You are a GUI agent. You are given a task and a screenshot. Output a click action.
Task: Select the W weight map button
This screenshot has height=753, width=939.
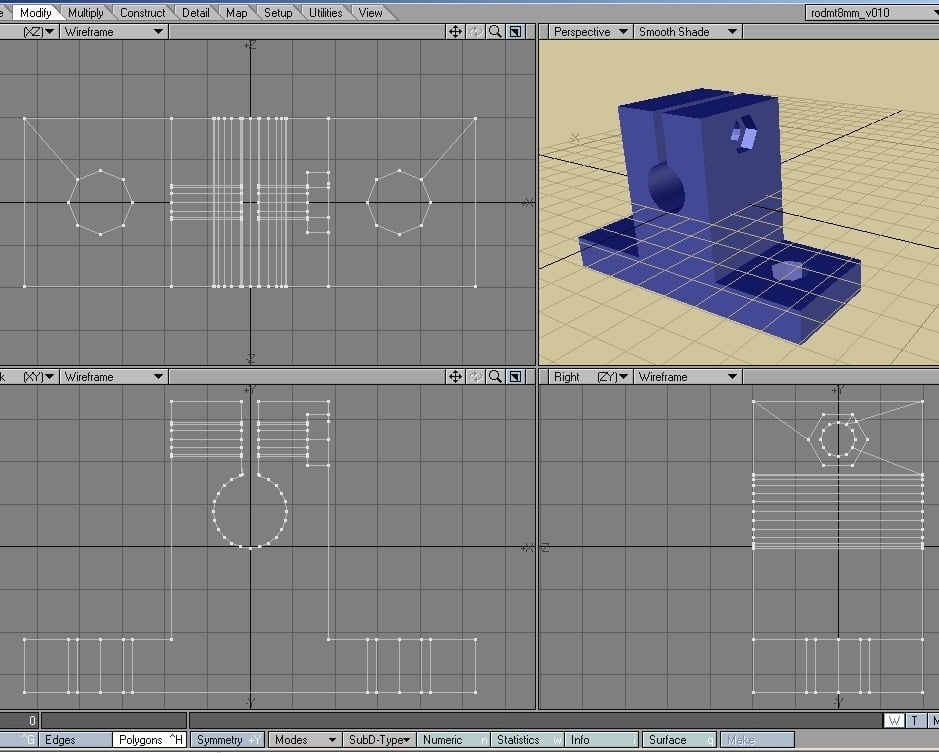(894, 721)
